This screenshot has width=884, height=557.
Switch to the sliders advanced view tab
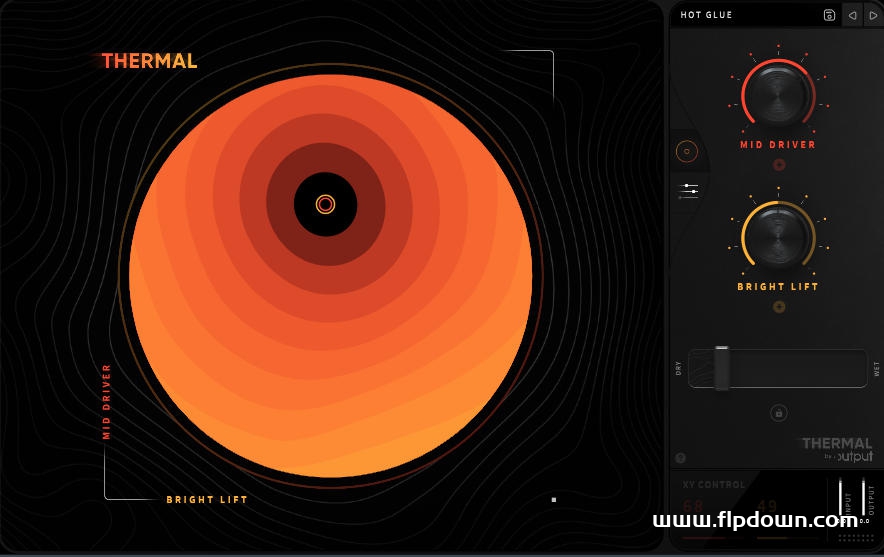point(688,191)
